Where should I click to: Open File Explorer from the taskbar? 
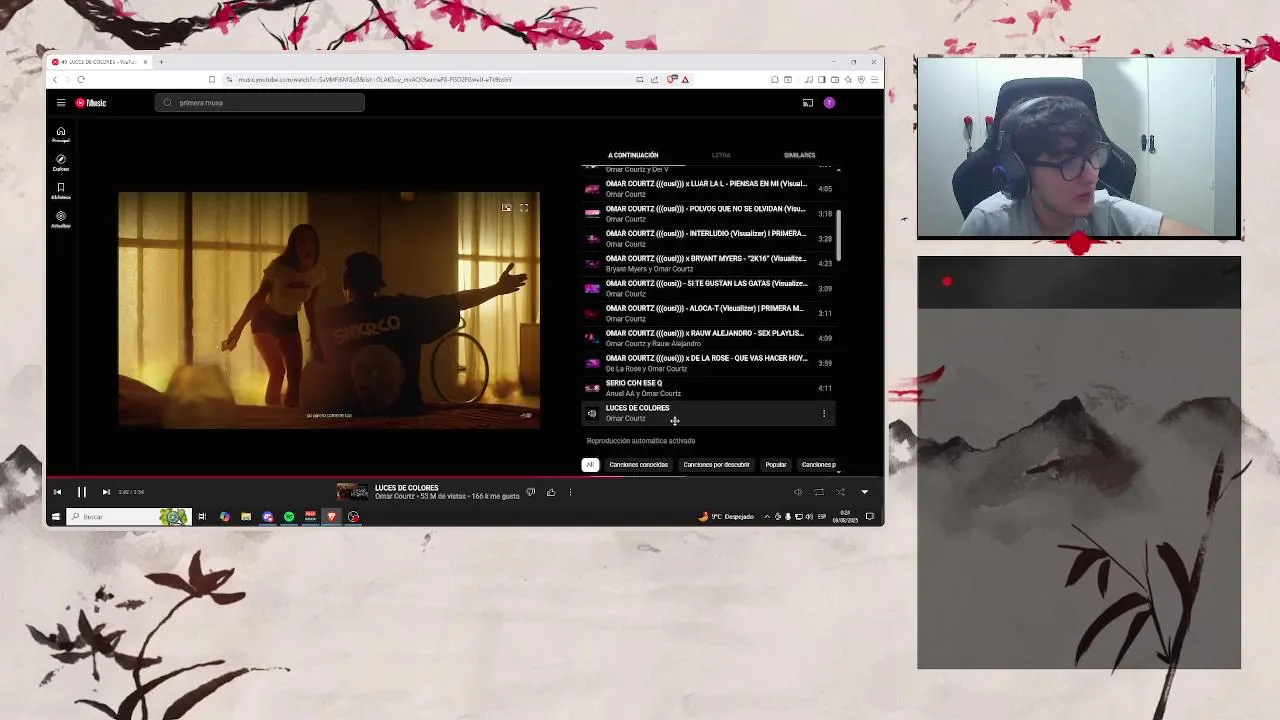(246, 517)
